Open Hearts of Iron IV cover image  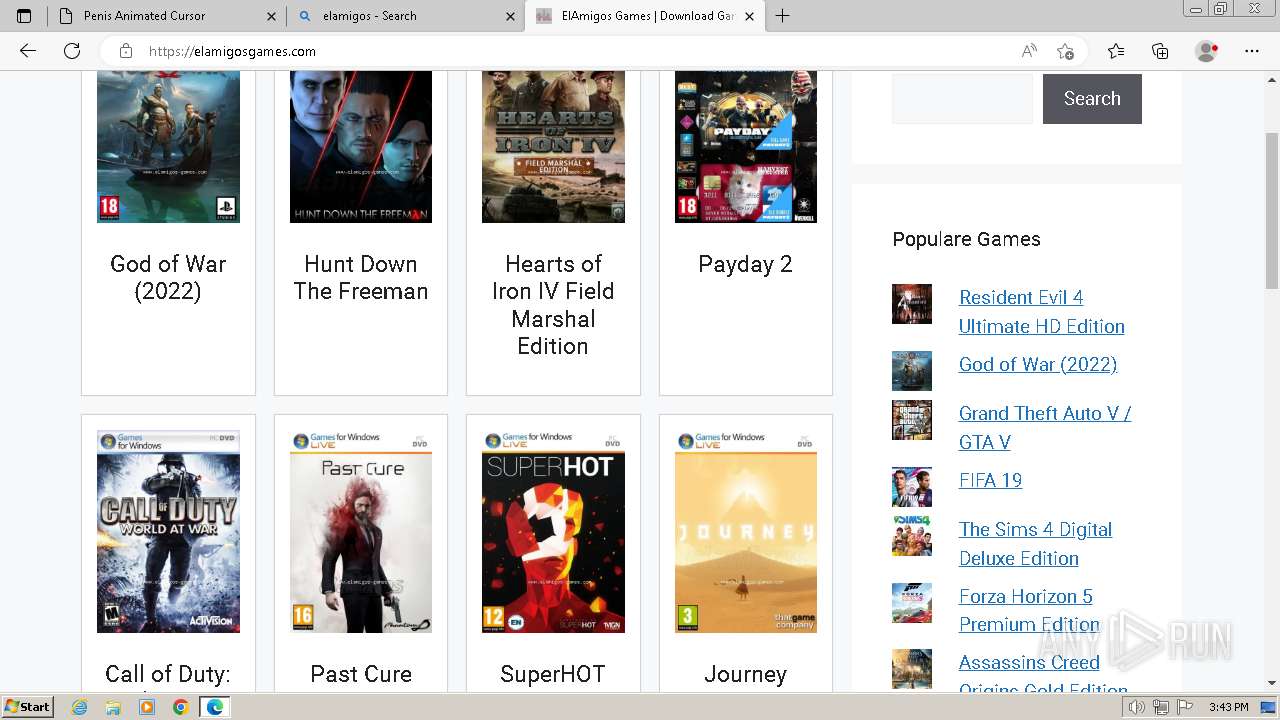tap(553, 146)
